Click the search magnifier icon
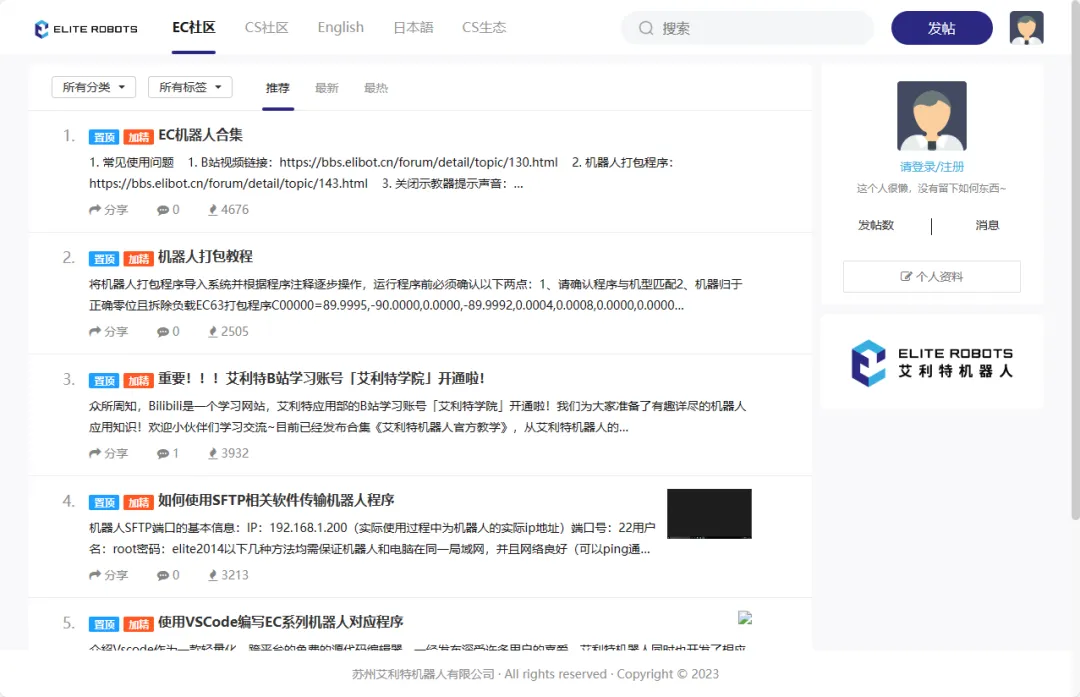The height and width of the screenshot is (697, 1080). 646,29
